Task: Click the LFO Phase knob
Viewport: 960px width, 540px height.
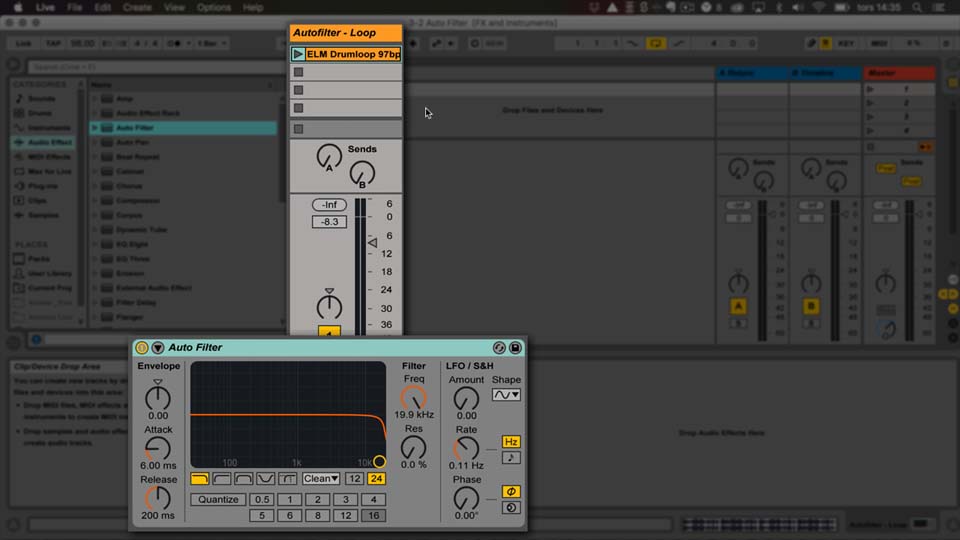Action: 466,498
